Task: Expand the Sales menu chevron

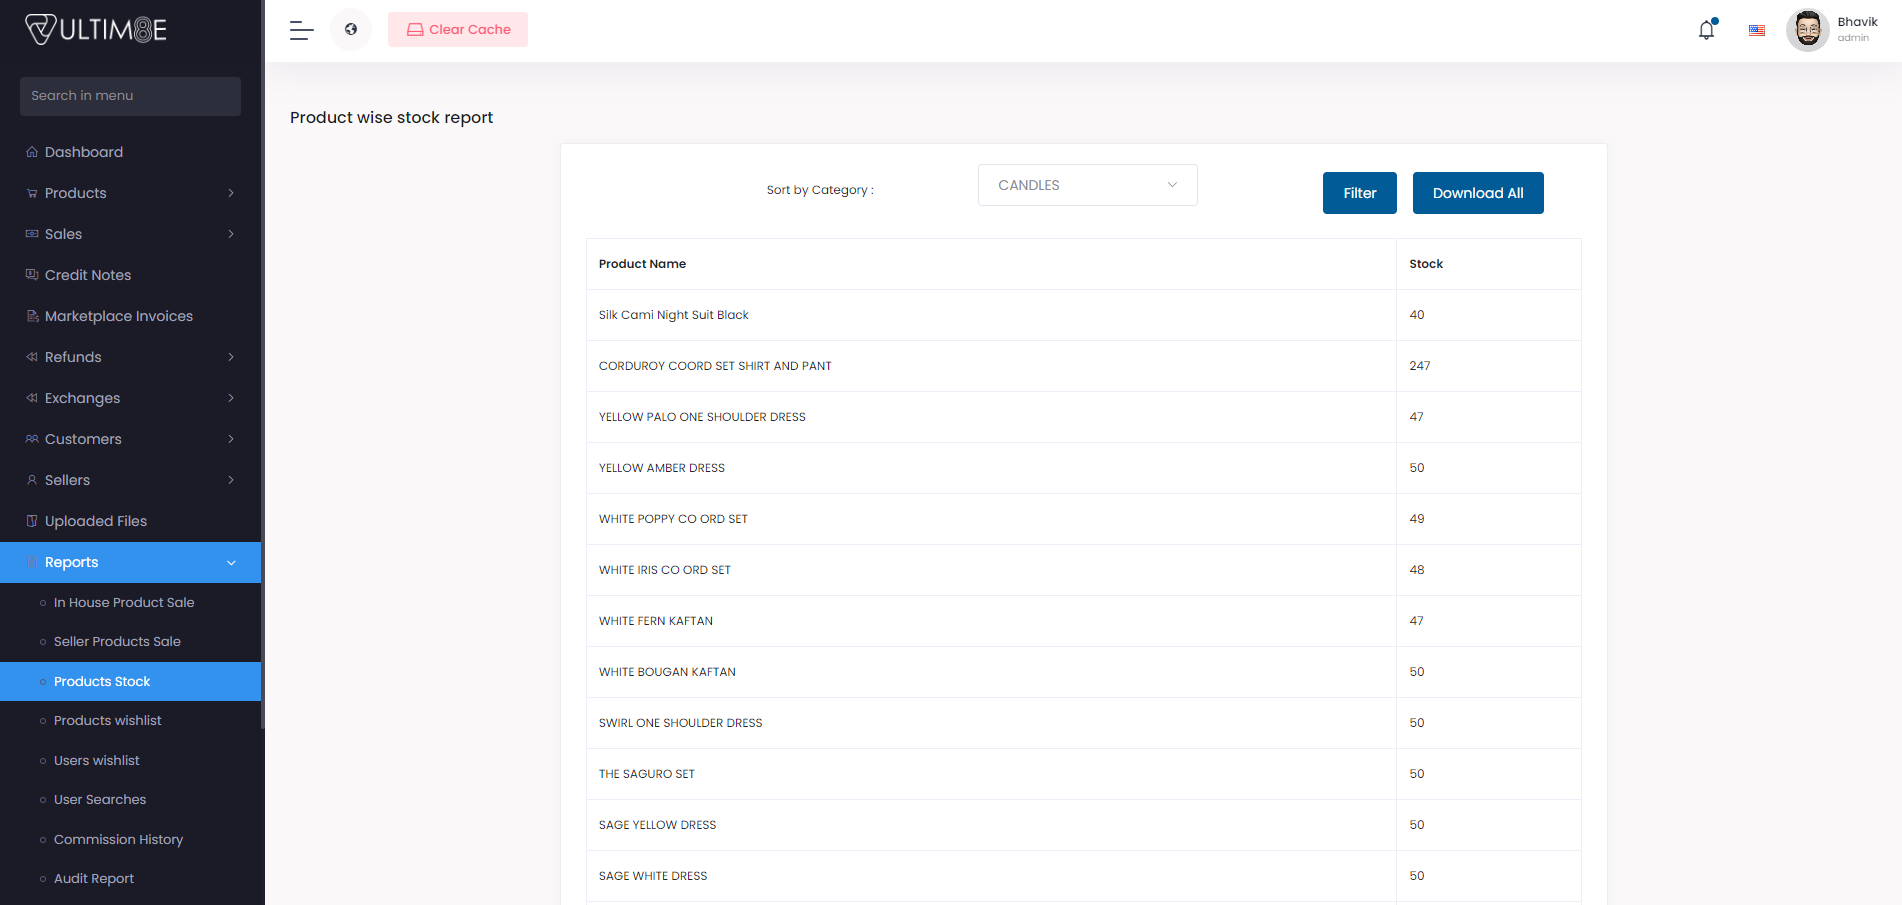Action: click(231, 234)
